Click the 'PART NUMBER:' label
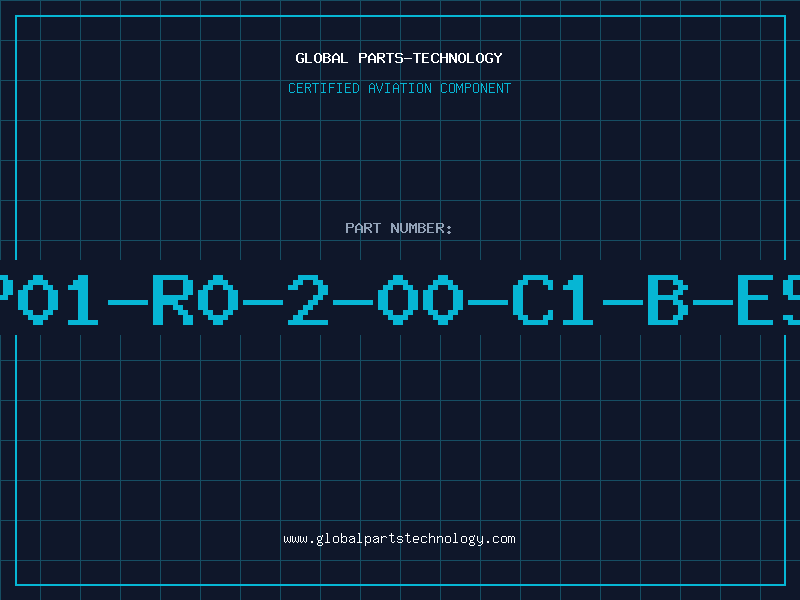 [399, 228]
